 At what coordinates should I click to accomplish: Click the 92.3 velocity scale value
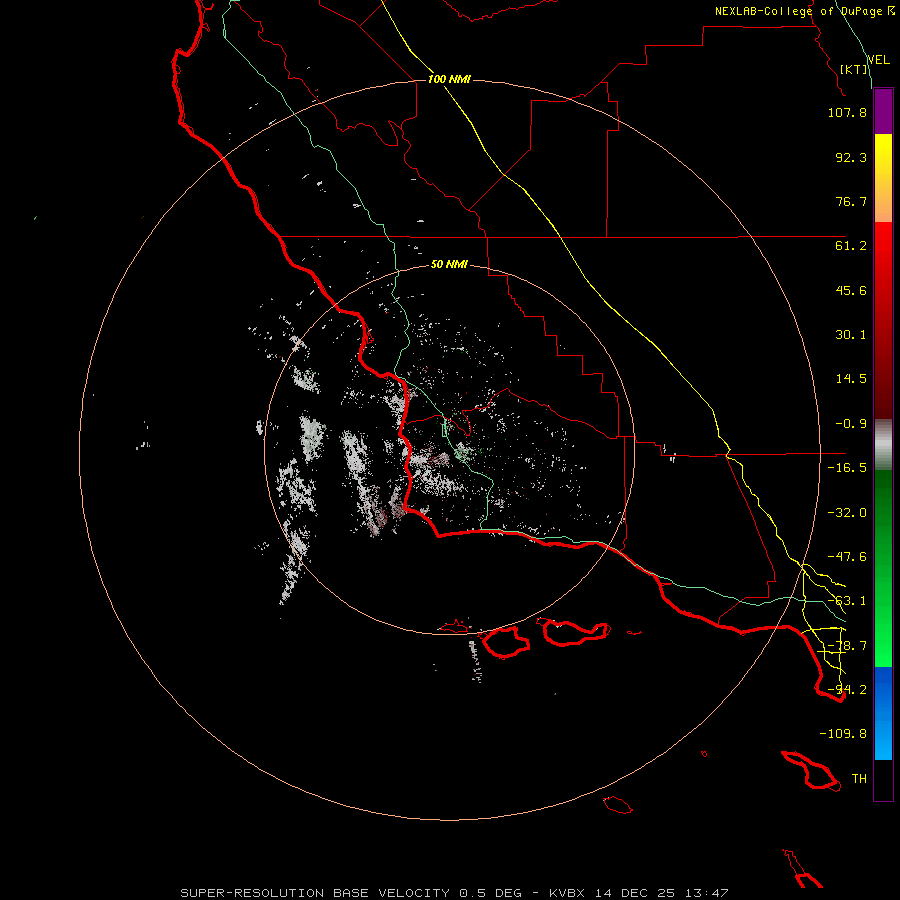851,157
